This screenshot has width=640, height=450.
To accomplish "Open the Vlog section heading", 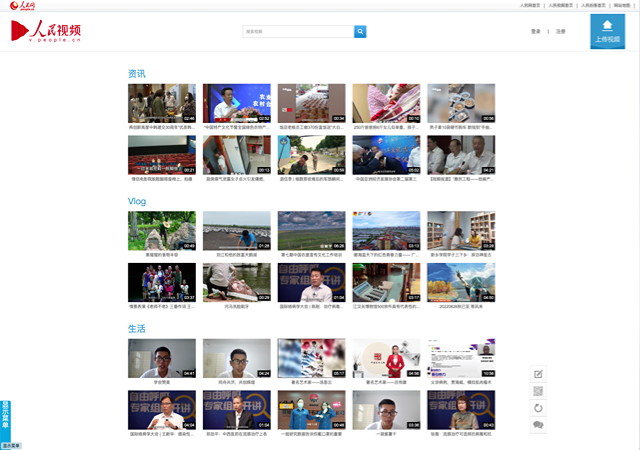I will tap(137, 201).
